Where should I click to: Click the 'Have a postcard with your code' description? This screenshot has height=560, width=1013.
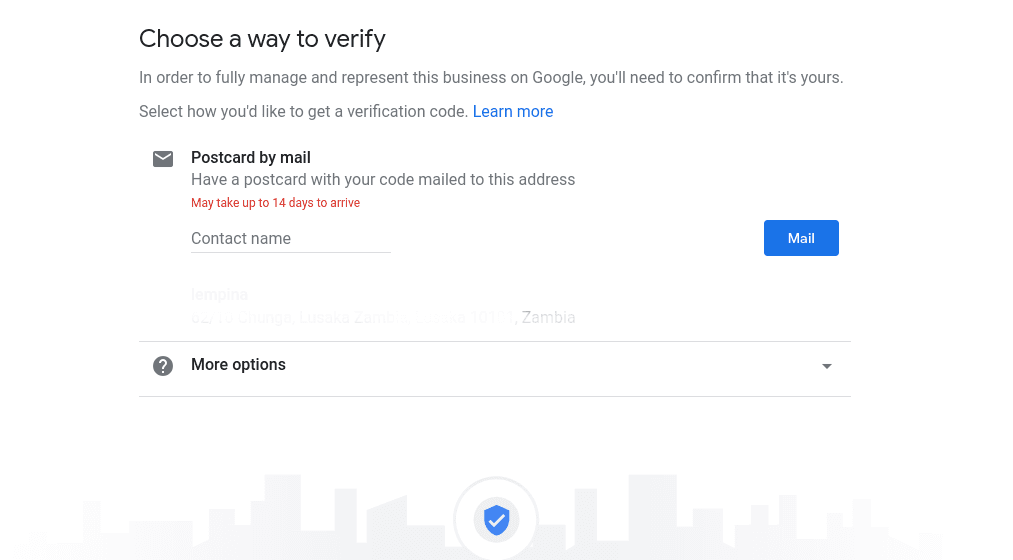383,180
